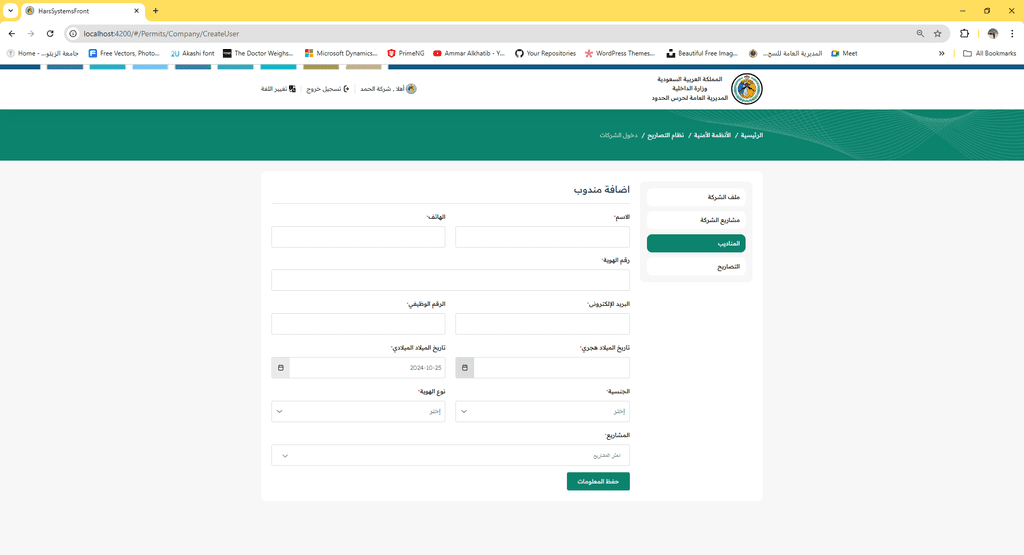
Task: Open the المشاريع projects multiselect dropdown
Action: click(451, 455)
